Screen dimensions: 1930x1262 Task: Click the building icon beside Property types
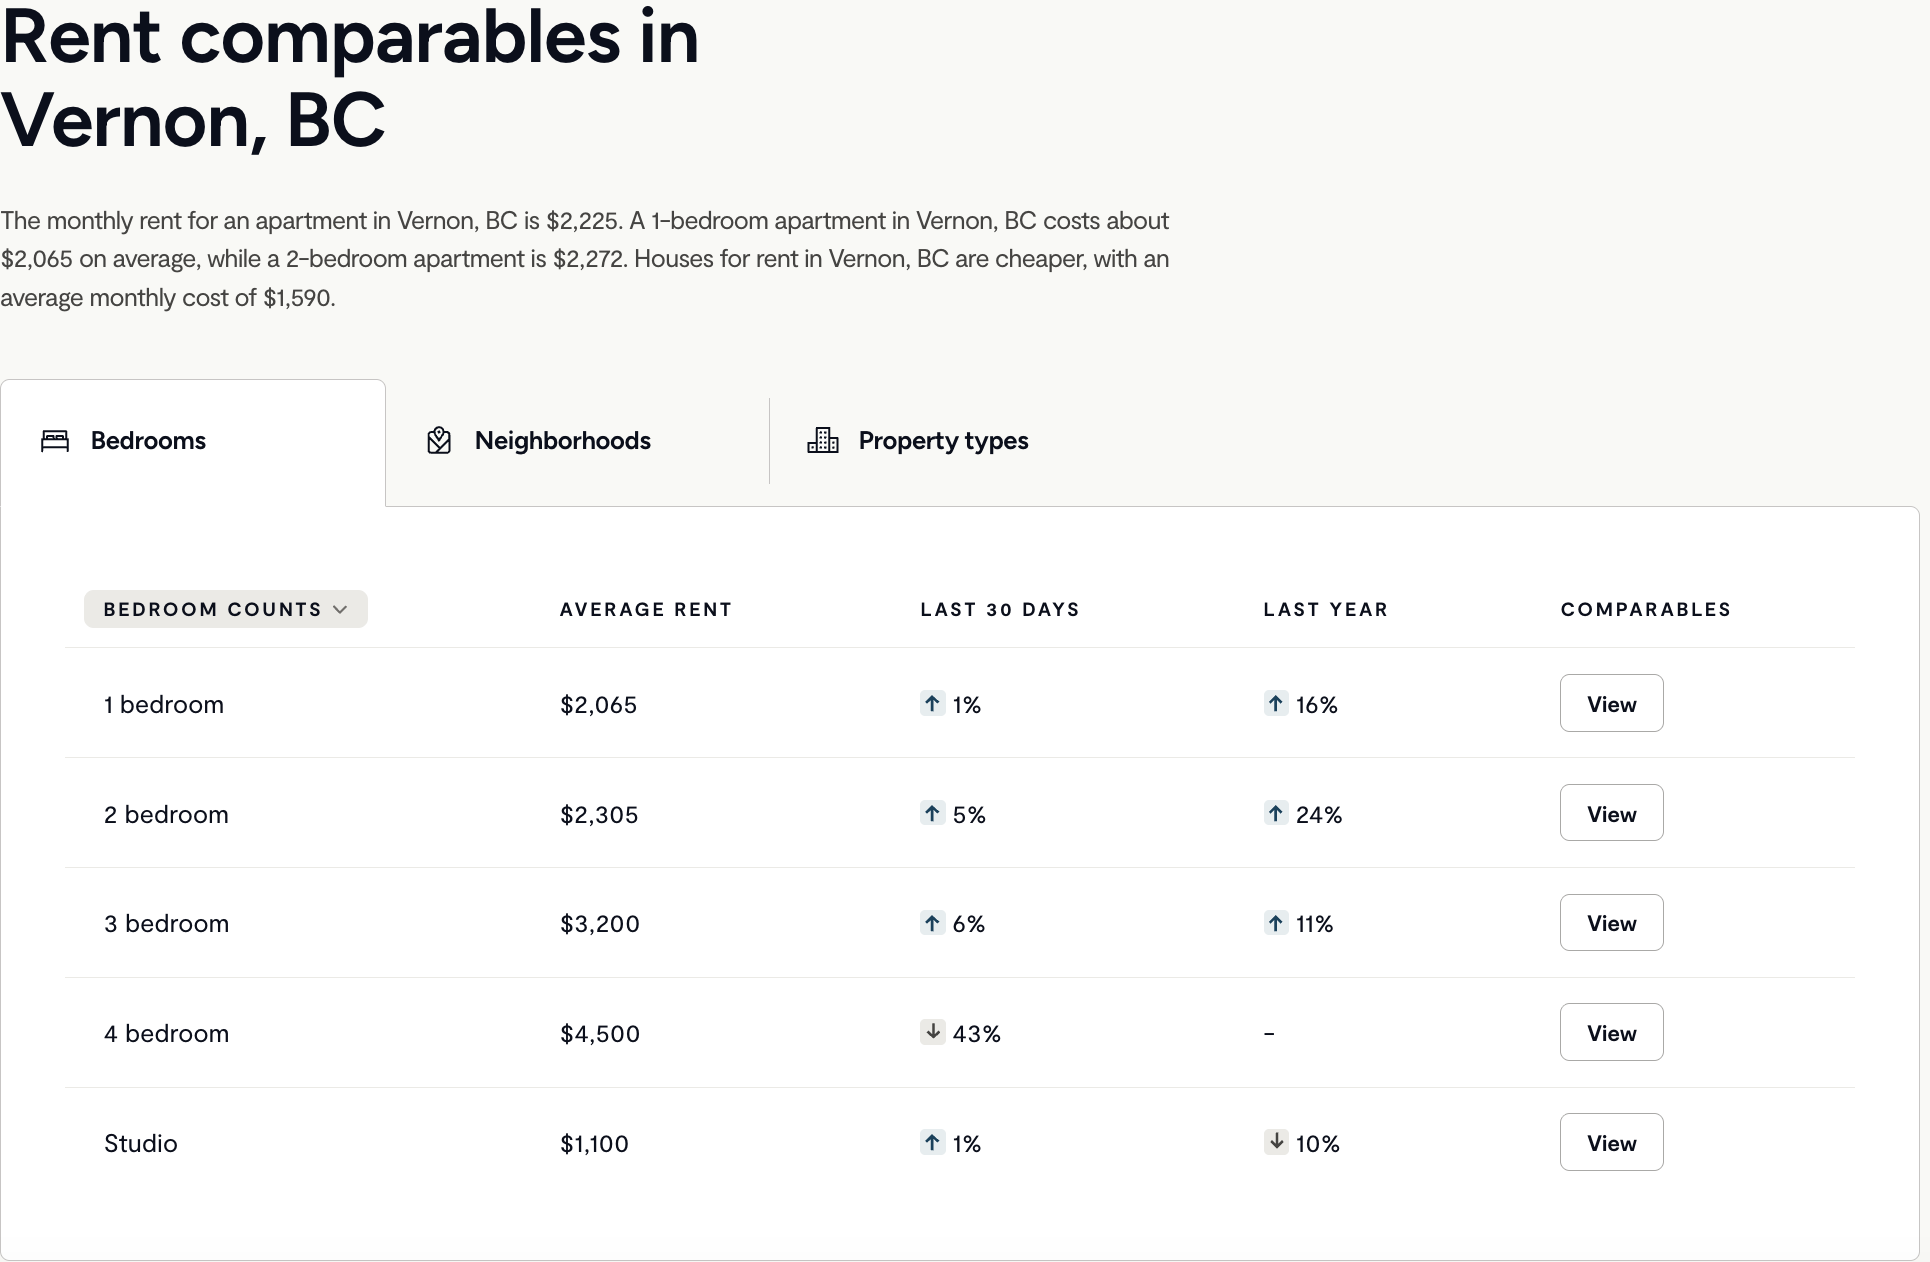823,440
